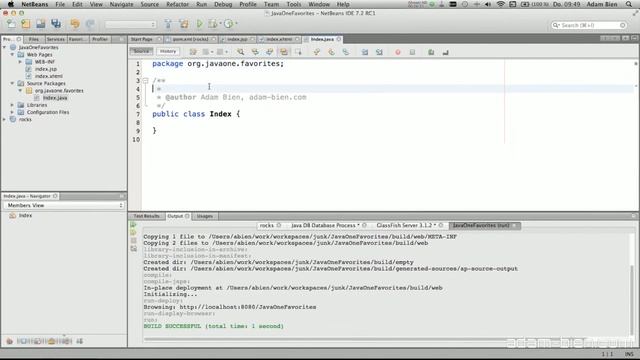The image size is (640, 360).
Task: Click the Redo toolbar icon
Action: 90,24
